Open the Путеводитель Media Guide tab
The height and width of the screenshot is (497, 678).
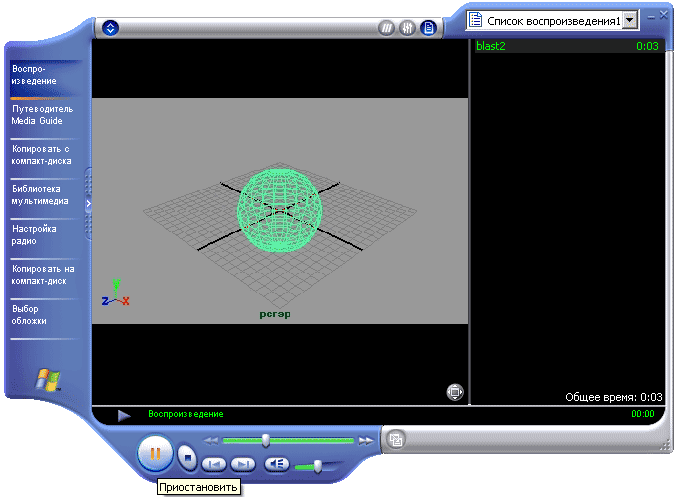[43, 114]
